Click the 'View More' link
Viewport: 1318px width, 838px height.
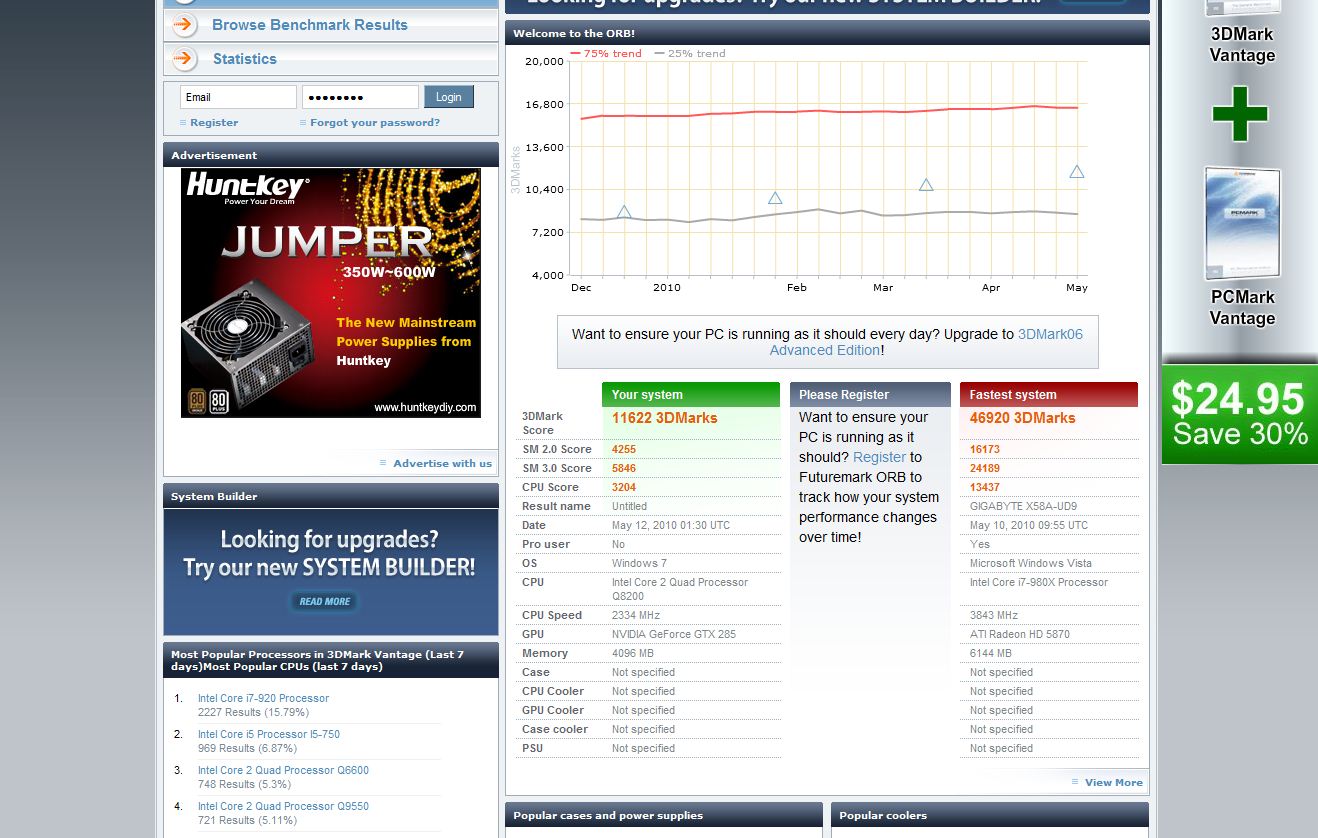(x=1114, y=783)
